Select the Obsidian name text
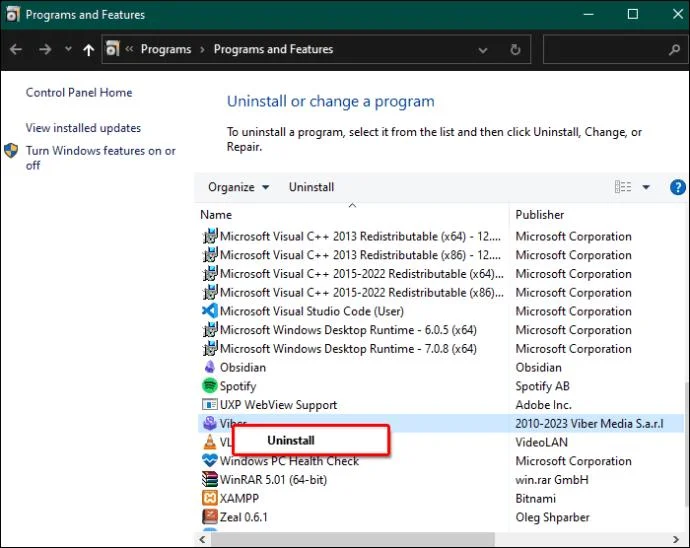The width and height of the screenshot is (690, 548). pyautogui.click(x=242, y=368)
